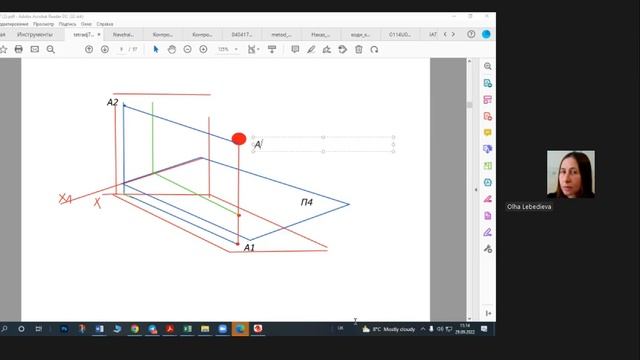Click the weather Mostly cloudy widget
This screenshot has width=640, height=360.
pos(389,329)
